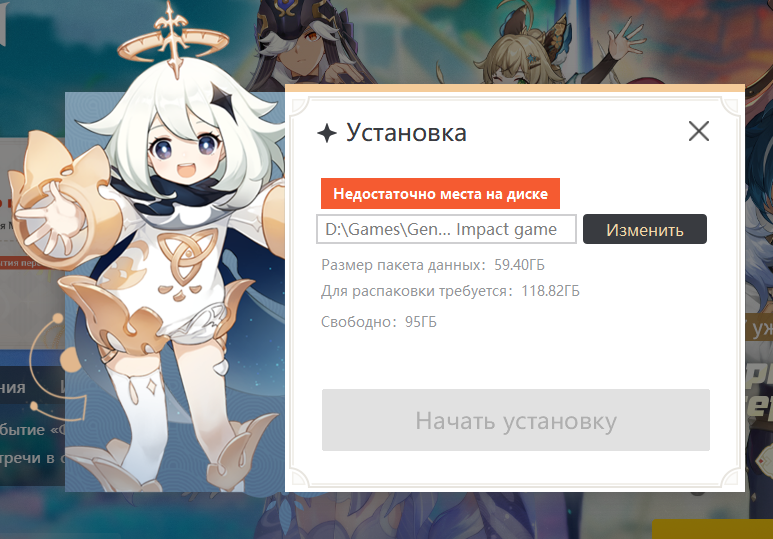Click the four-point star icon beside Установка

pyautogui.click(x=326, y=133)
